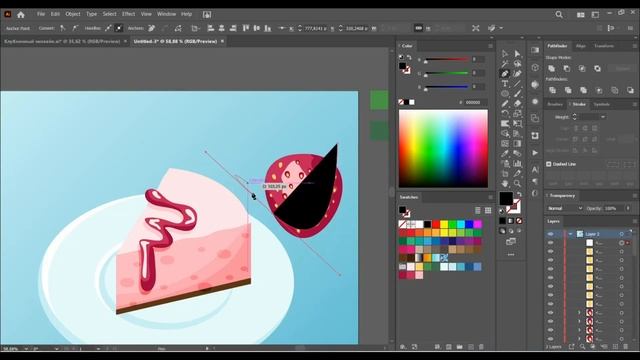Switch to the Align panel tab
The height and width of the screenshot is (360, 640).
[581, 46]
